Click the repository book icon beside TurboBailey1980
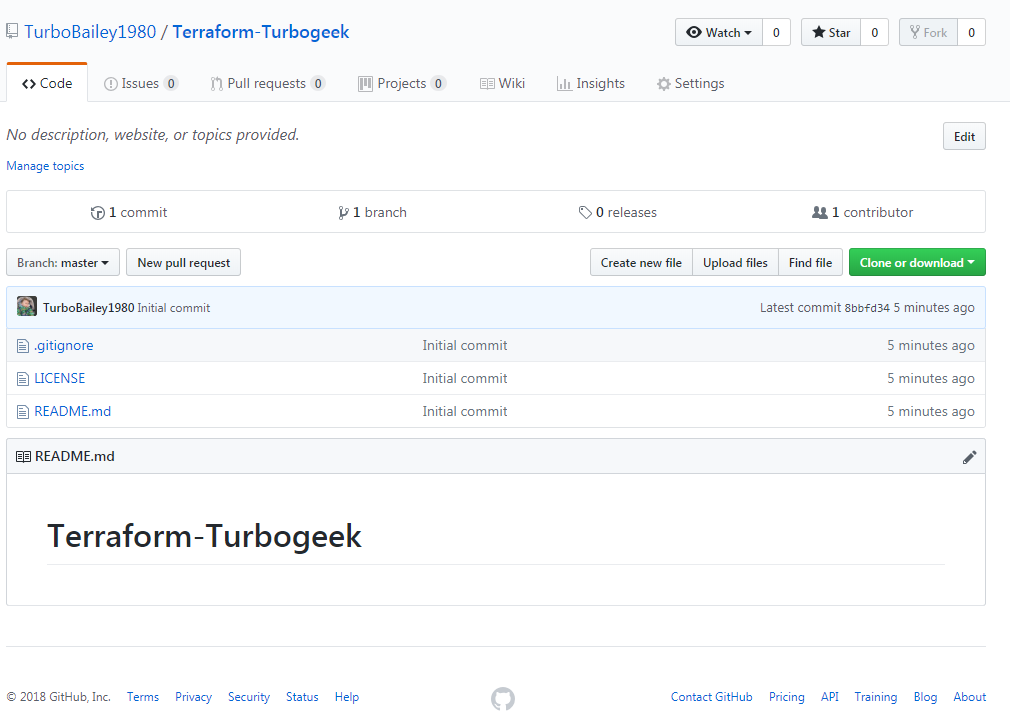Screen dimensions: 1010x714 12,31
